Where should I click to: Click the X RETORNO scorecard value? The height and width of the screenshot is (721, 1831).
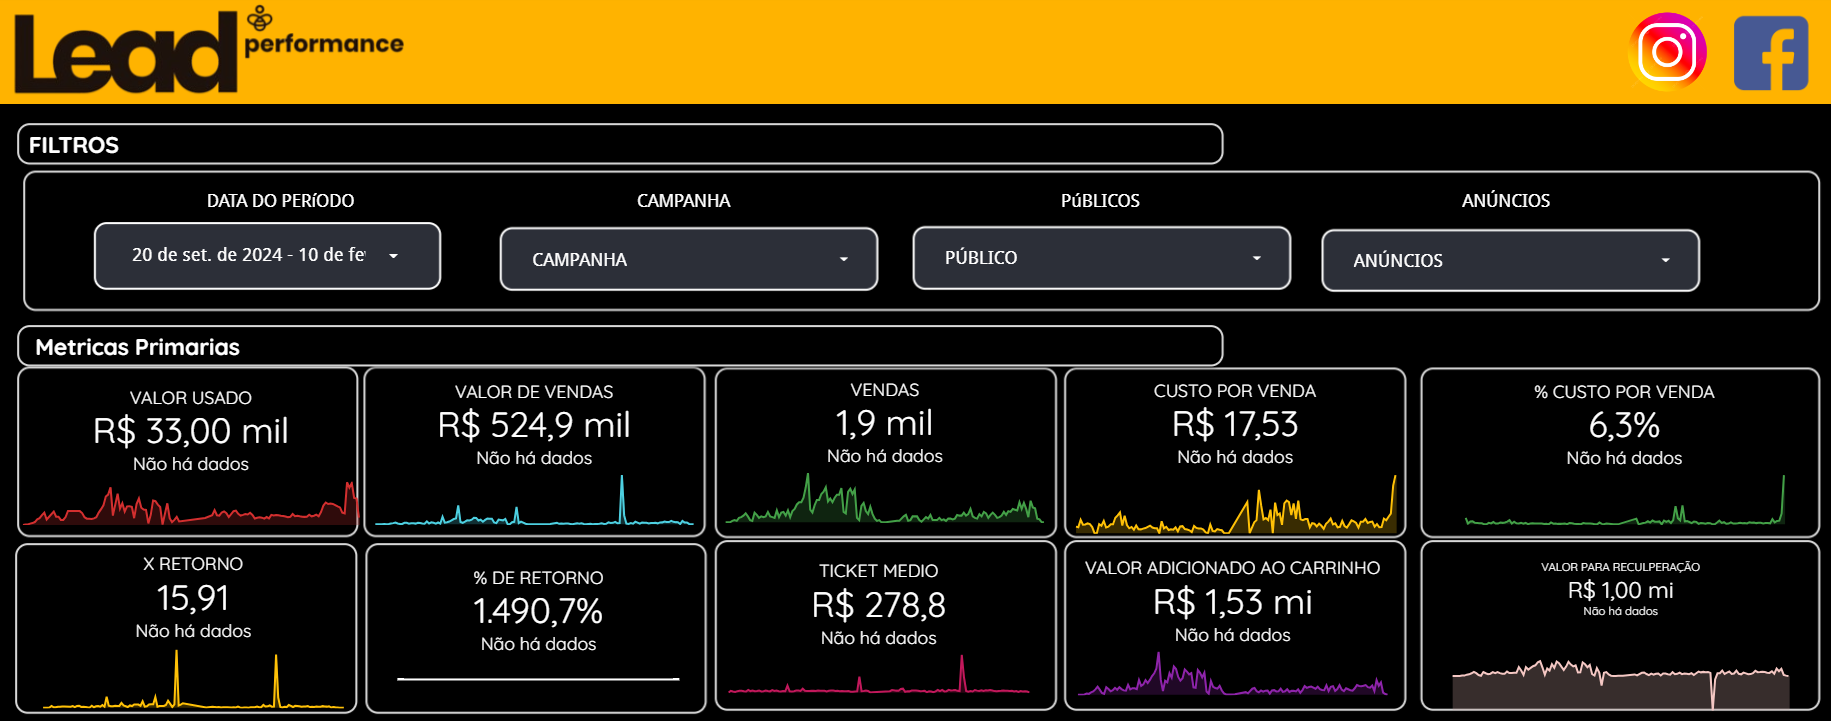(193, 598)
